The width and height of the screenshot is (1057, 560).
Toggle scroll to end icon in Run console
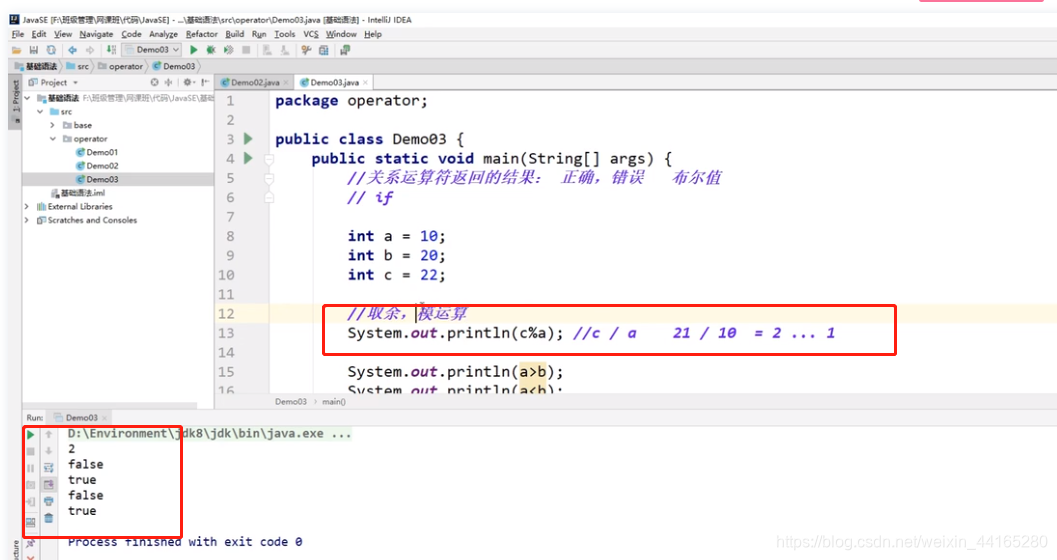(x=49, y=485)
